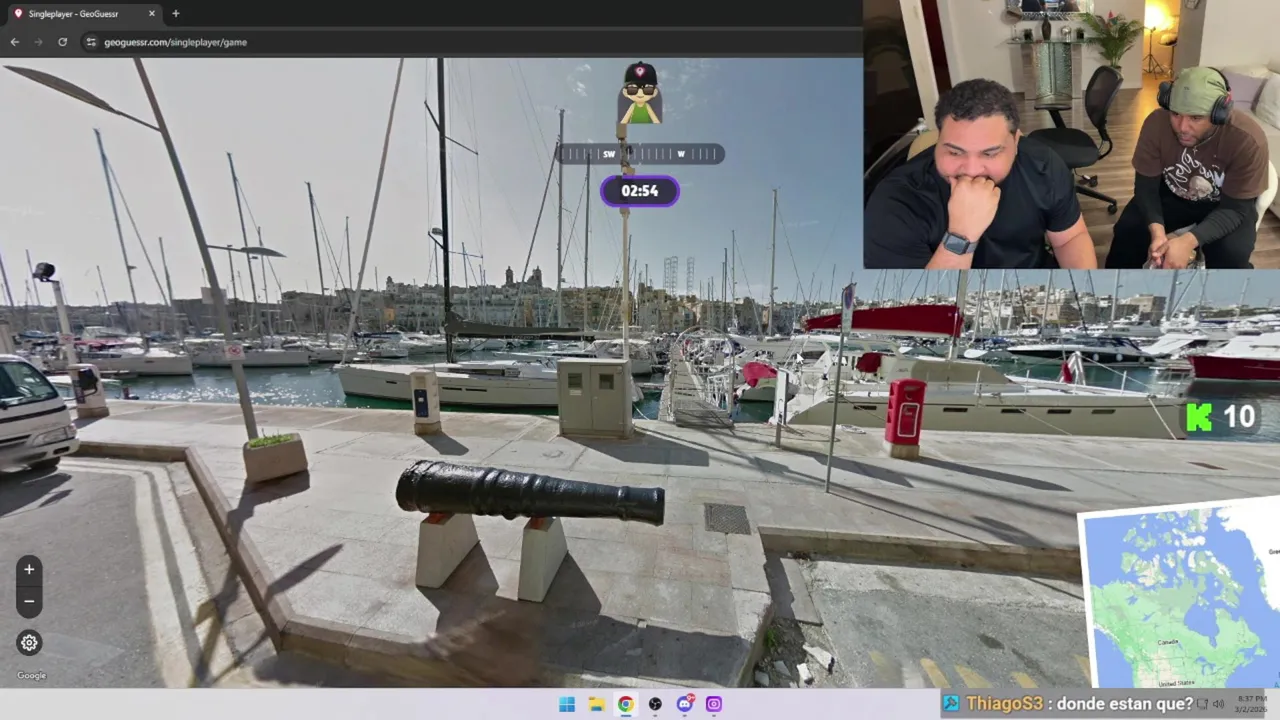Open the guess map thumbnail
Image resolution: width=1280 pixels, height=720 pixels.
click(1180, 596)
